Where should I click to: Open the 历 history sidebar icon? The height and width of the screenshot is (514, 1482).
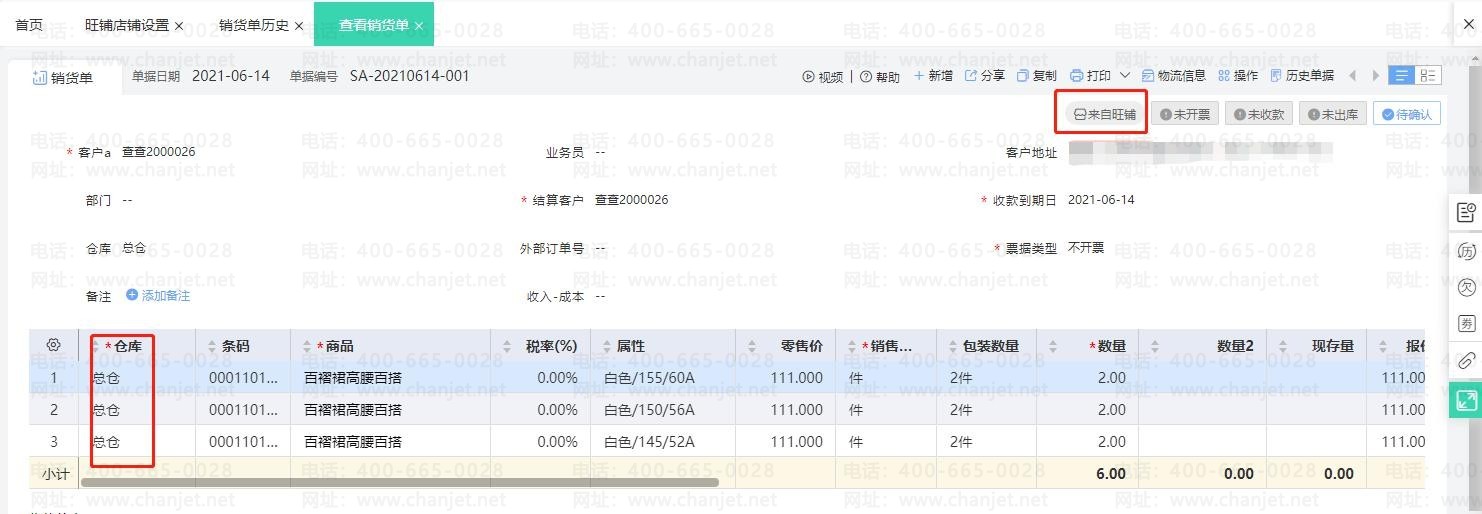point(1466,251)
